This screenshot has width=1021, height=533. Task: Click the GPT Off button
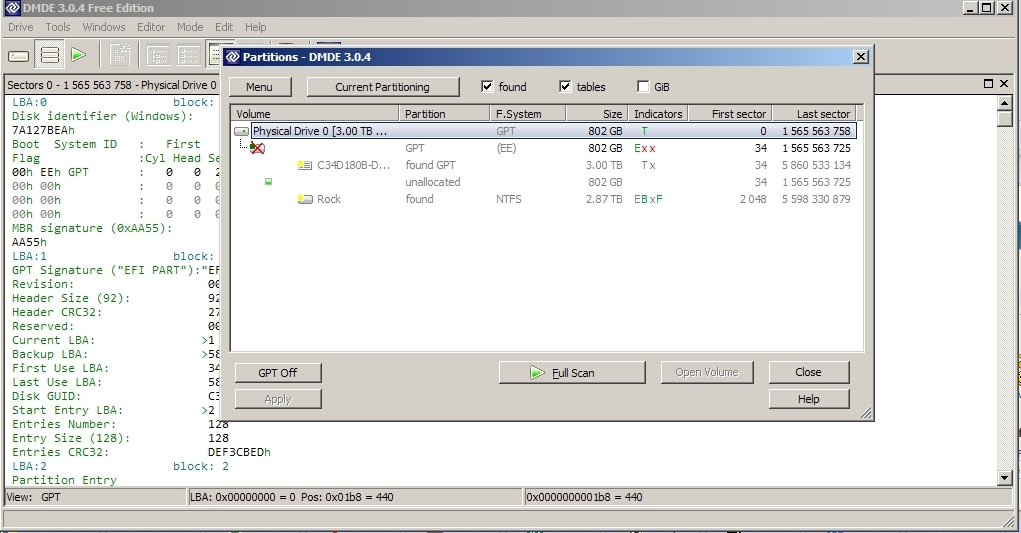tap(277, 373)
